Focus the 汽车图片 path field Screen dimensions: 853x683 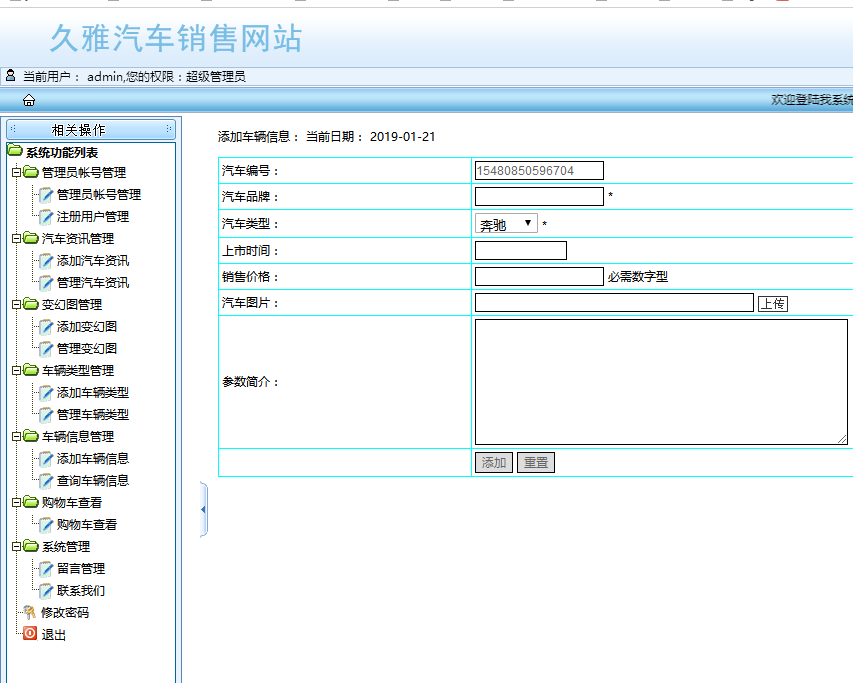614,302
